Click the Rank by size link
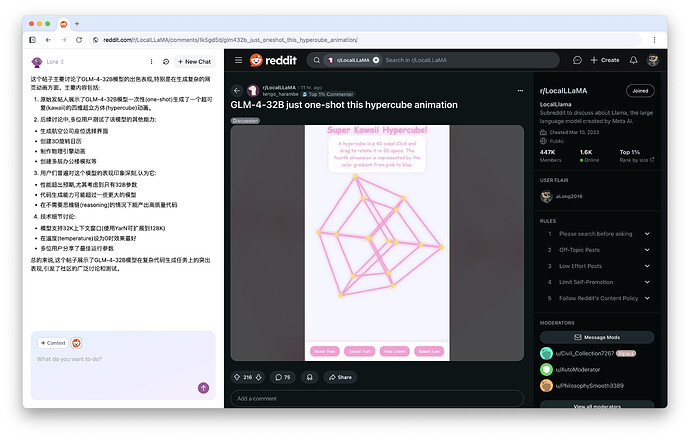This screenshot has width=690, height=438. [x=637, y=160]
